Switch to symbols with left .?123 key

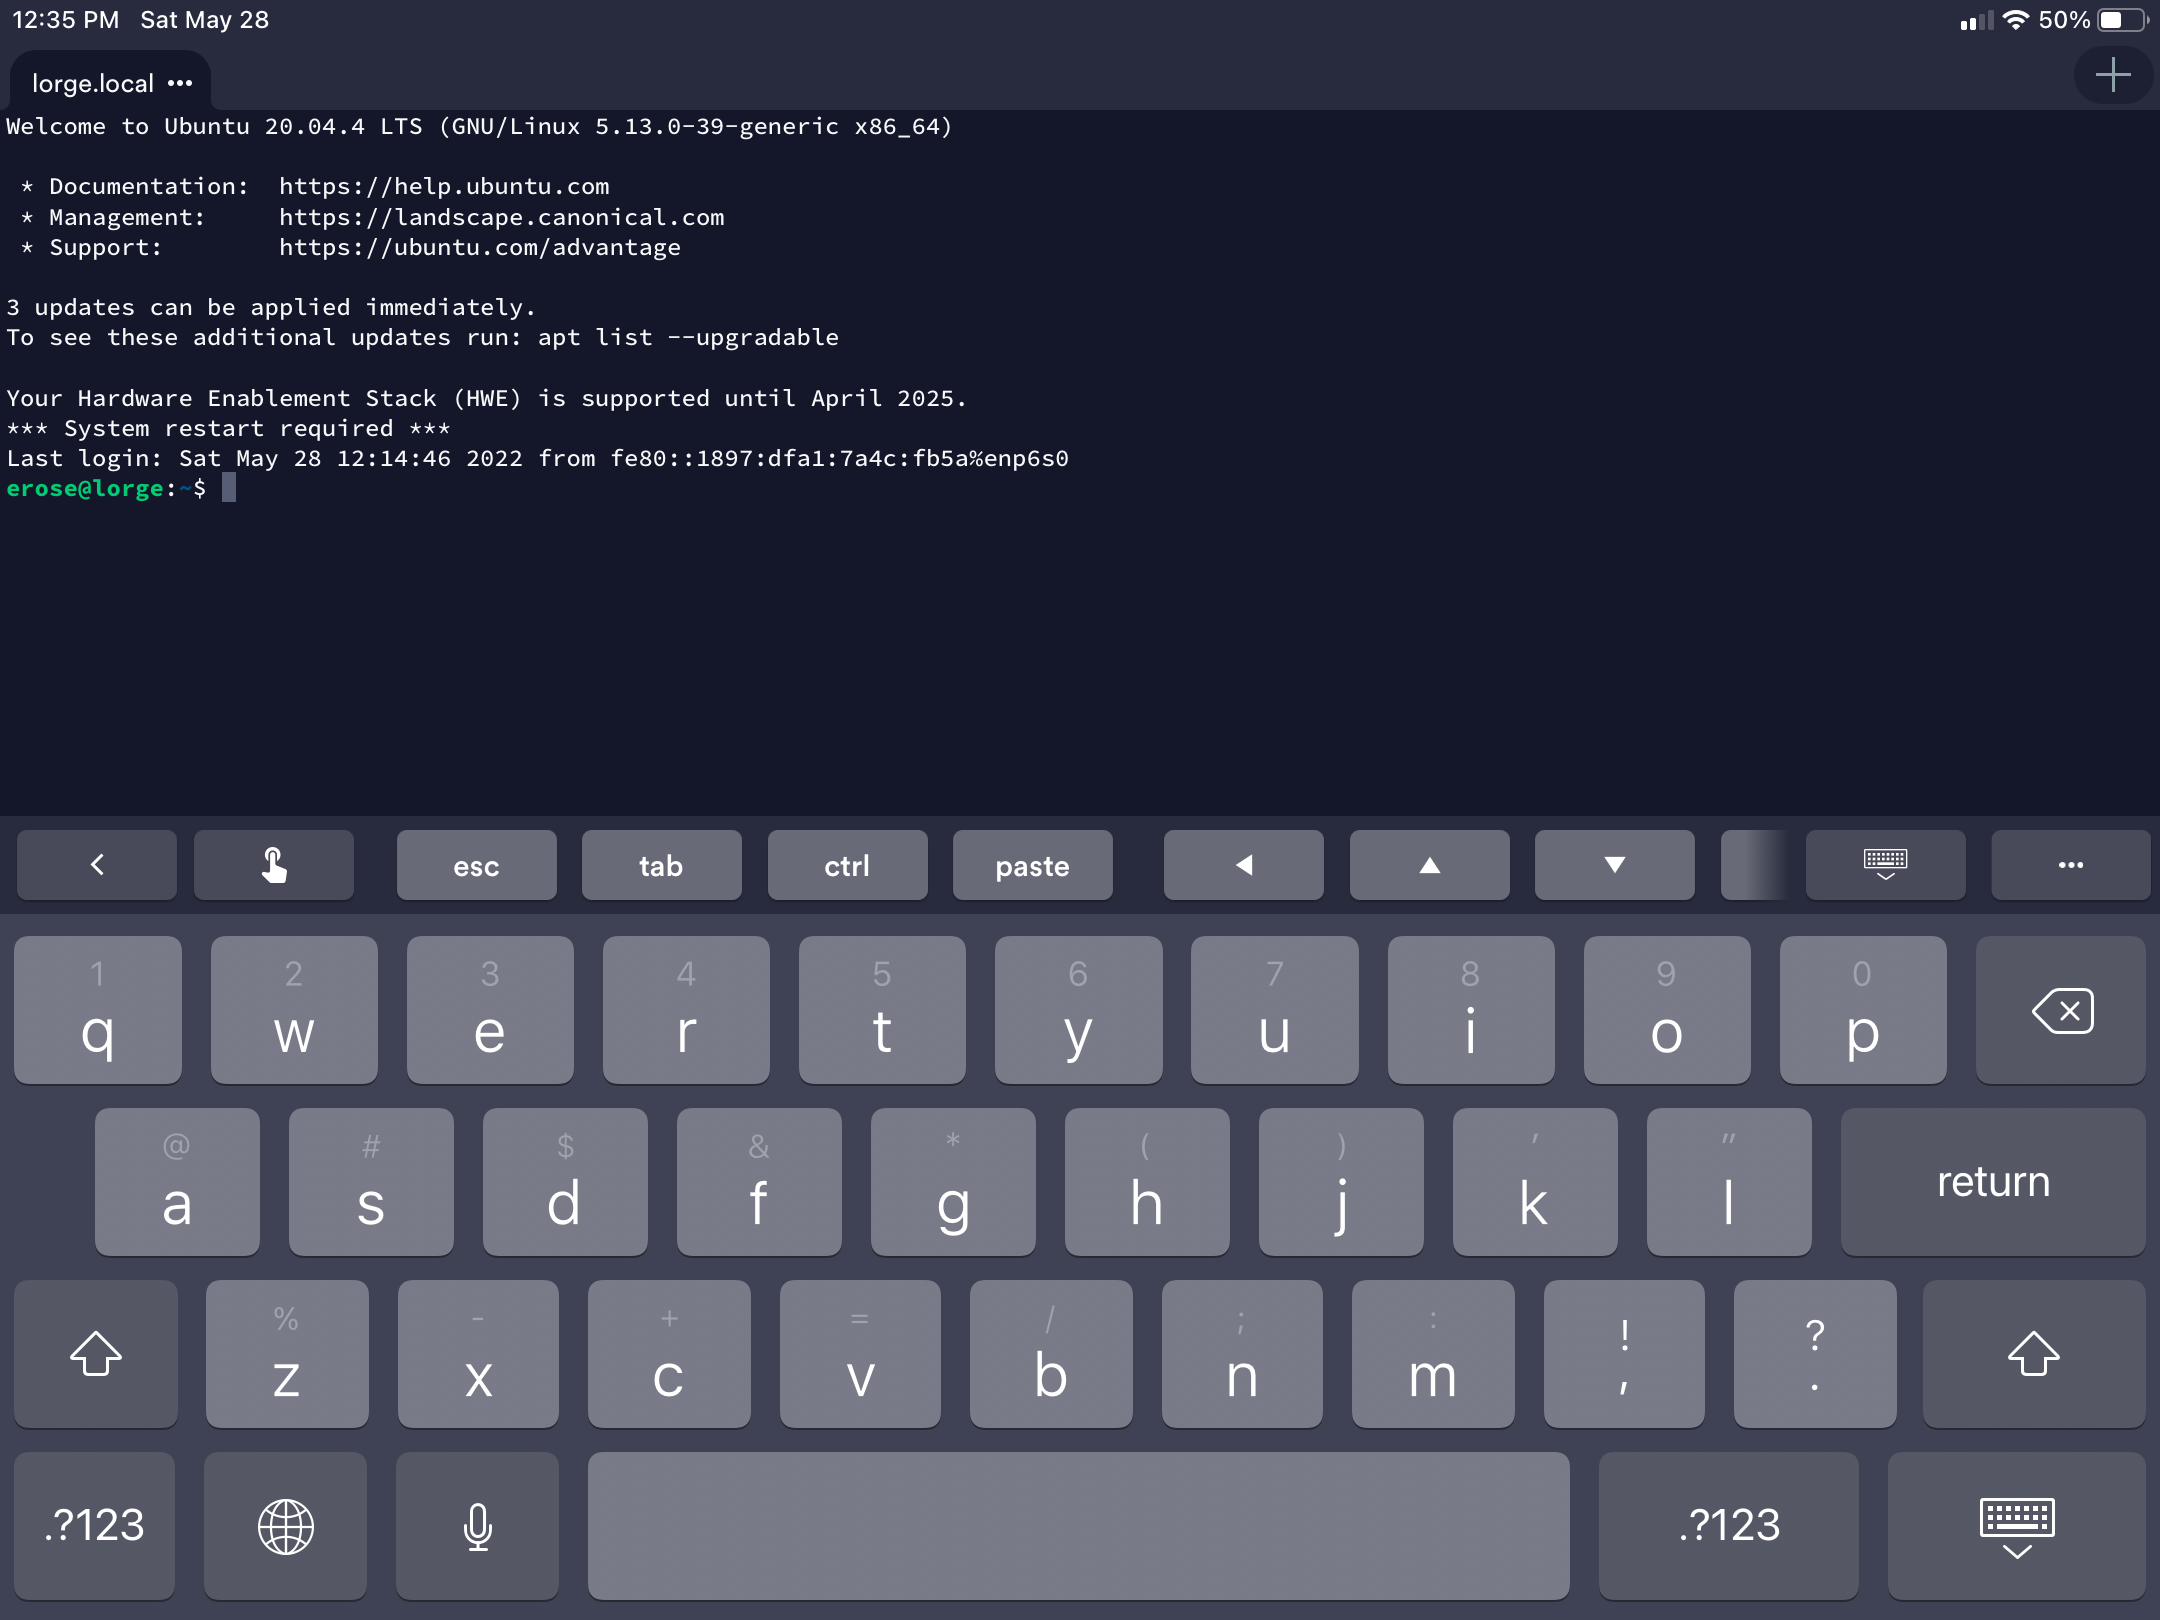click(x=94, y=1526)
